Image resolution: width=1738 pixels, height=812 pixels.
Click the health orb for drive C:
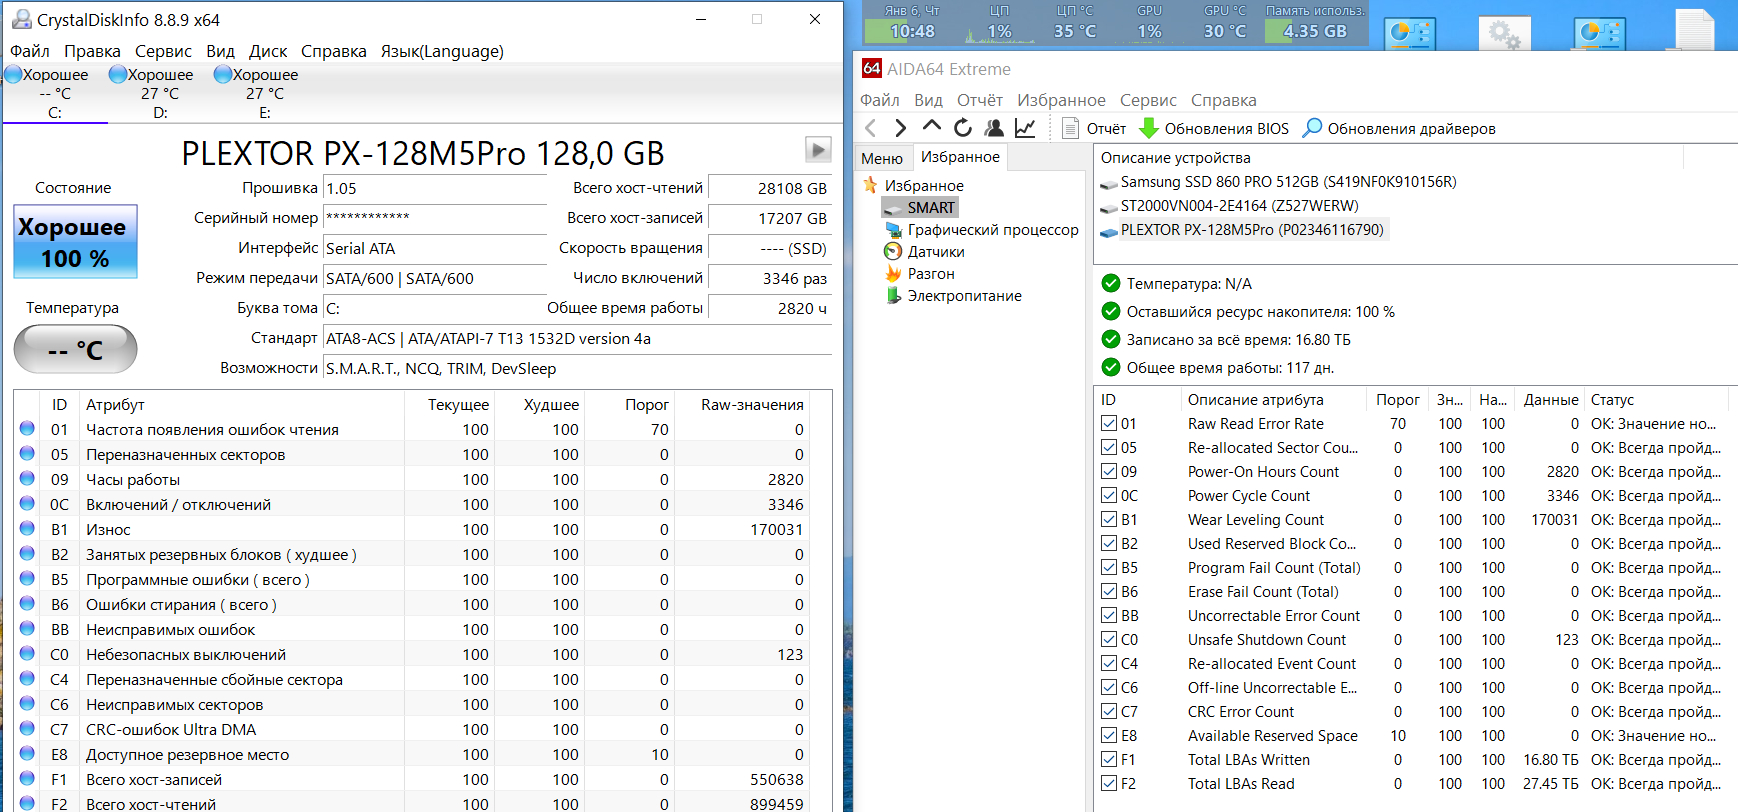click(14, 75)
